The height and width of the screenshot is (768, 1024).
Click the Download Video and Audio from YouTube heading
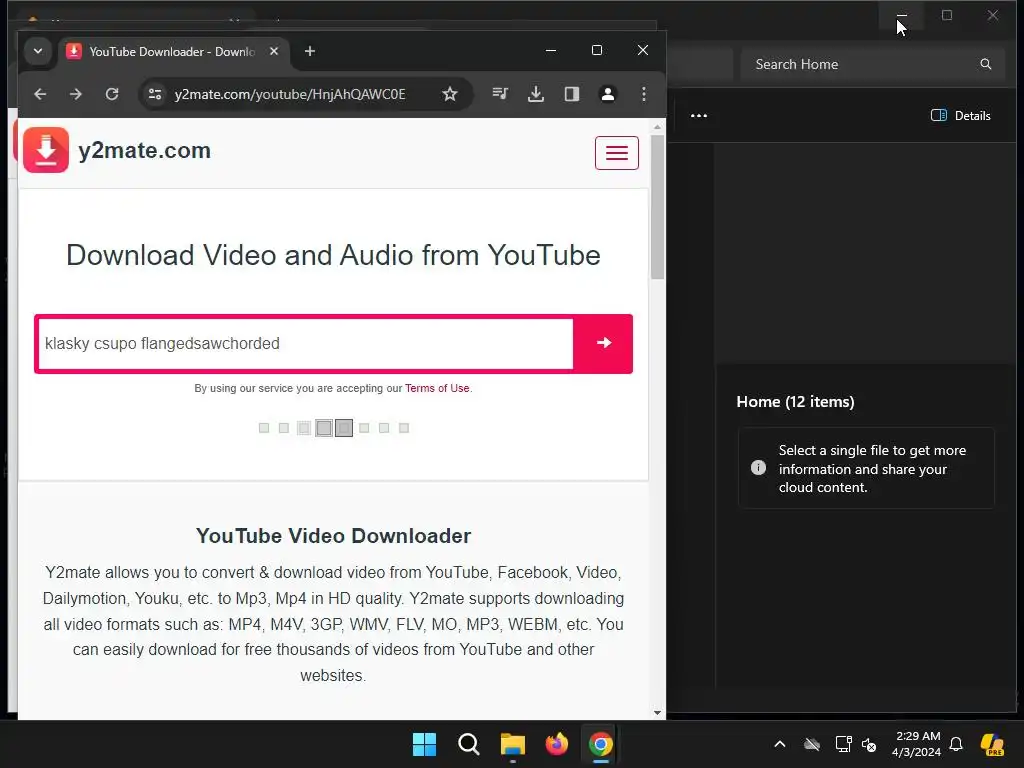click(333, 255)
